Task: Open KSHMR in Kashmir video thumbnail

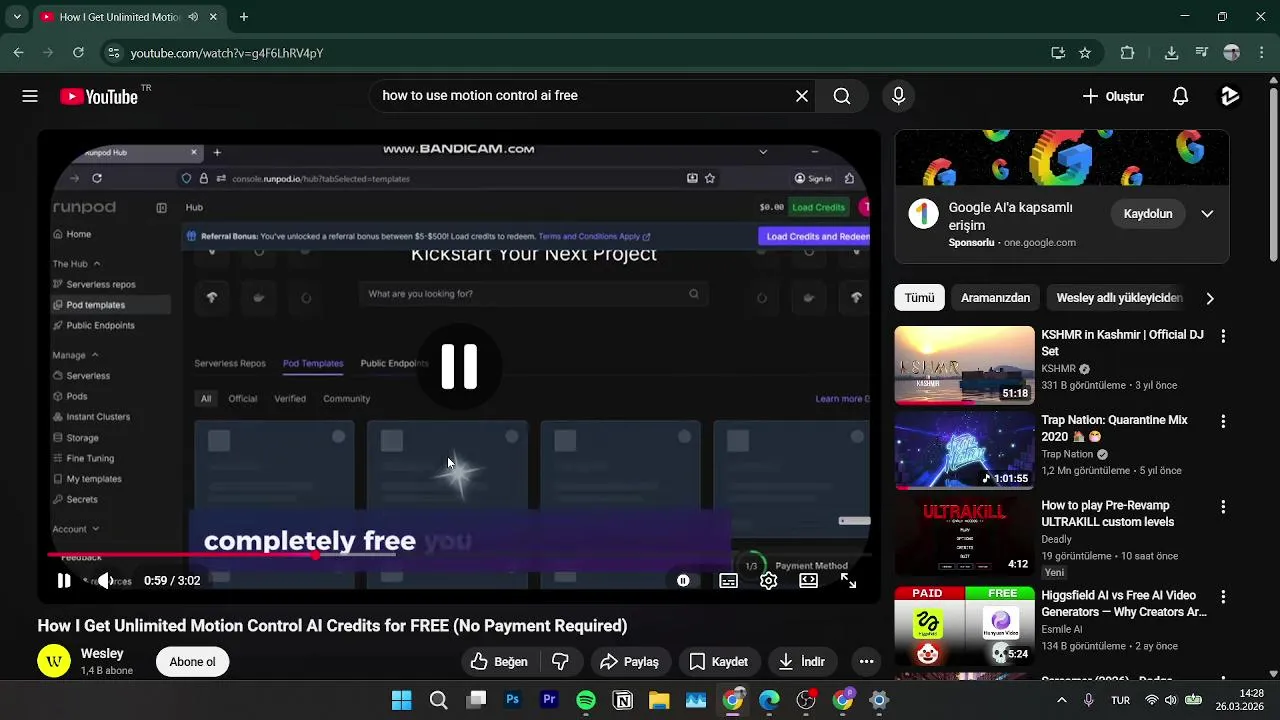Action: coord(964,365)
